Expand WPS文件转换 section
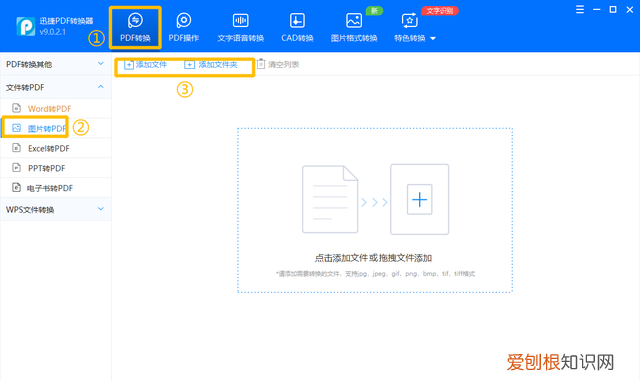This screenshot has height=381, width=640. point(56,209)
